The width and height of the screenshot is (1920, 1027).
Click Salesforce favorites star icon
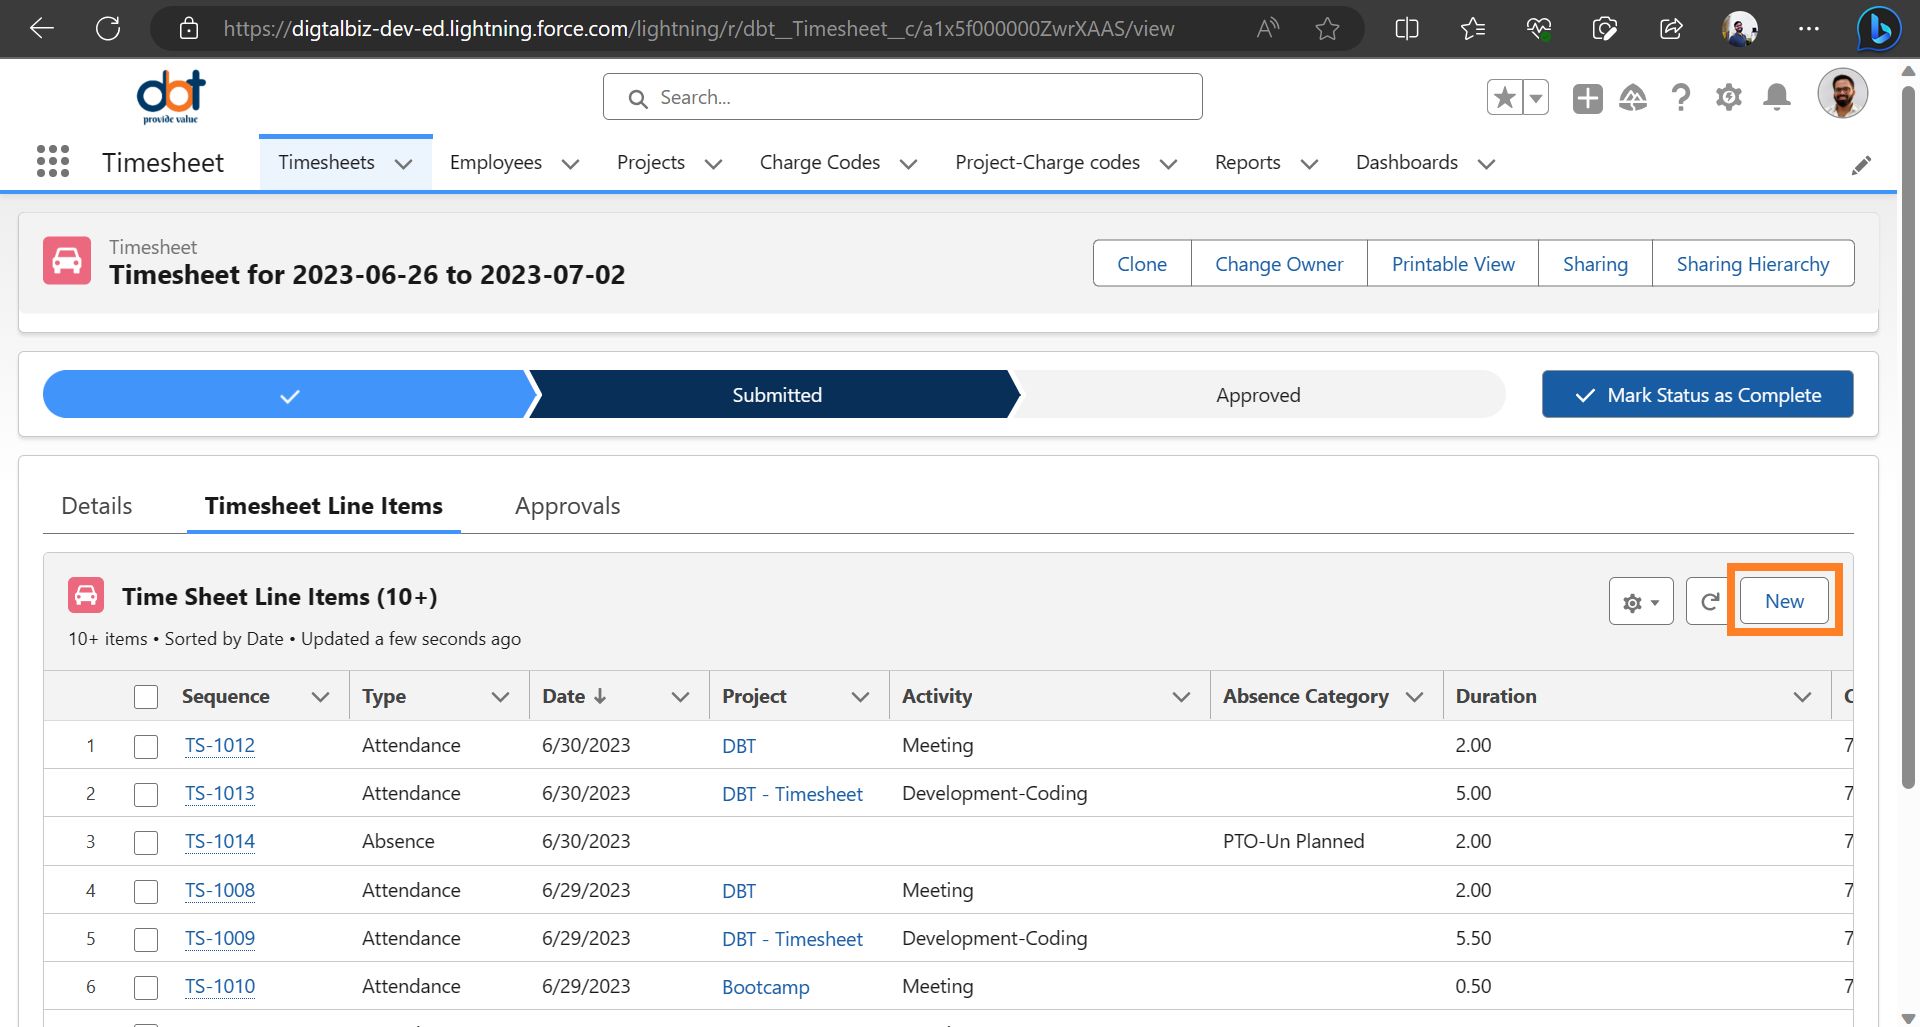pyautogui.click(x=1504, y=98)
